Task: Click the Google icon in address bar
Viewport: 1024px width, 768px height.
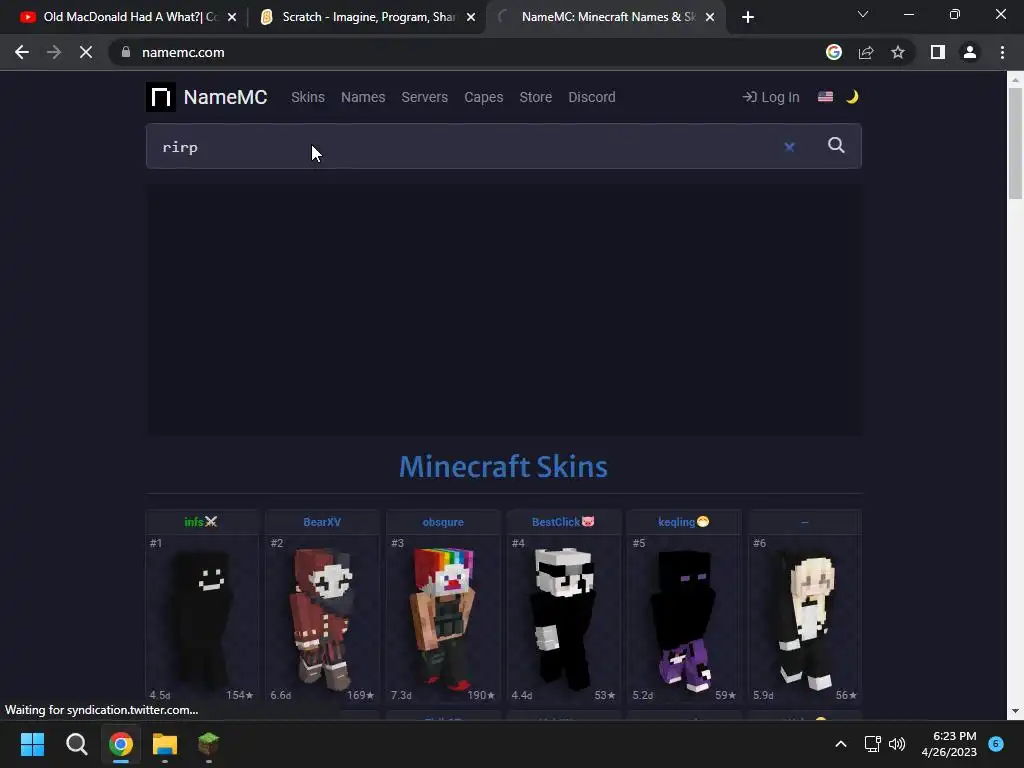Action: coord(834,52)
